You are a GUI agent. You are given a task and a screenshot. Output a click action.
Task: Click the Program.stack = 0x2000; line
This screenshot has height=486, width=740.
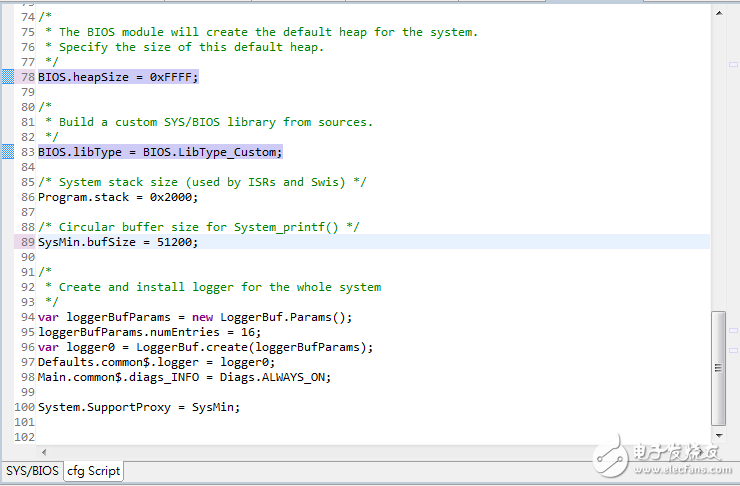tap(118, 197)
